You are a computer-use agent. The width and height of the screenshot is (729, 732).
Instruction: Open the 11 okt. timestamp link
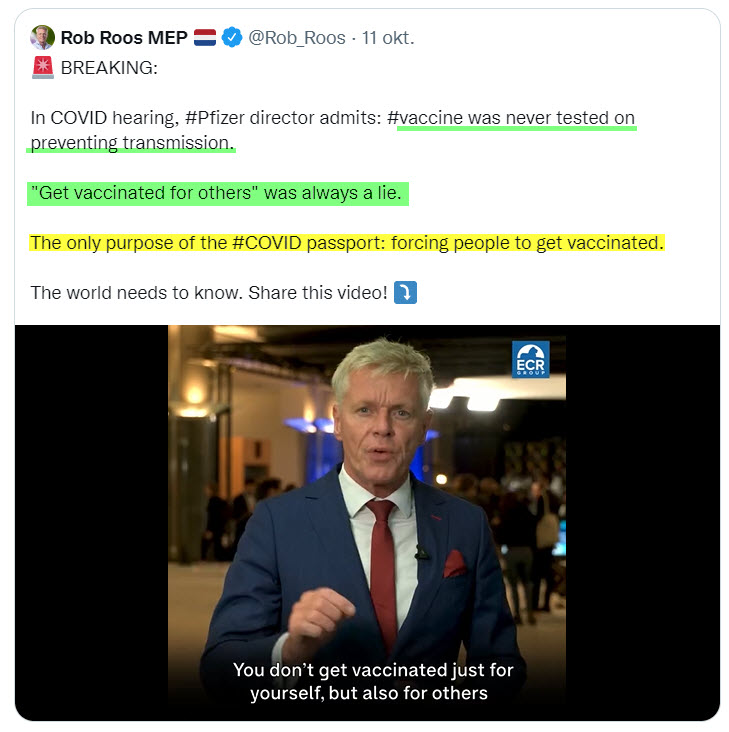click(x=388, y=38)
